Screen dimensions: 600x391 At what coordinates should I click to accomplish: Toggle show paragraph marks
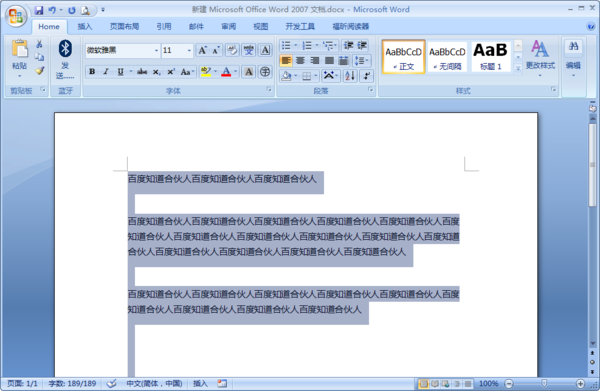[366, 75]
